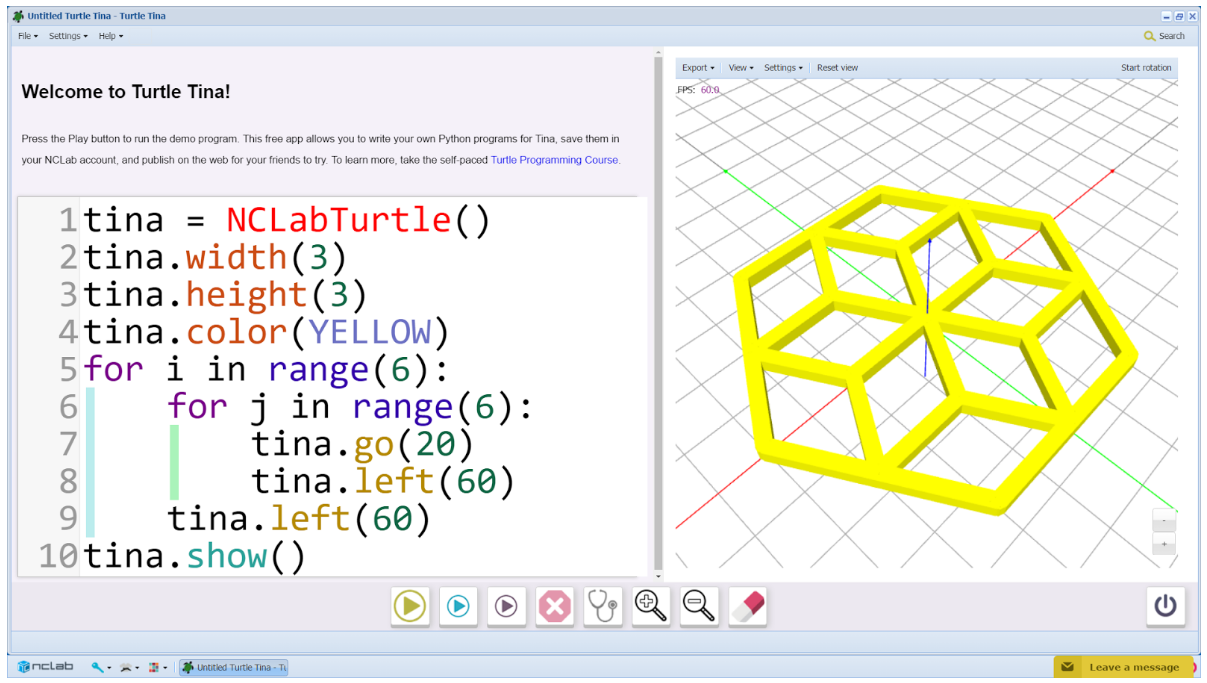Expand the 3D viewer Settings dropdown
Viewport: 1207px width, 683px height.
(783, 68)
